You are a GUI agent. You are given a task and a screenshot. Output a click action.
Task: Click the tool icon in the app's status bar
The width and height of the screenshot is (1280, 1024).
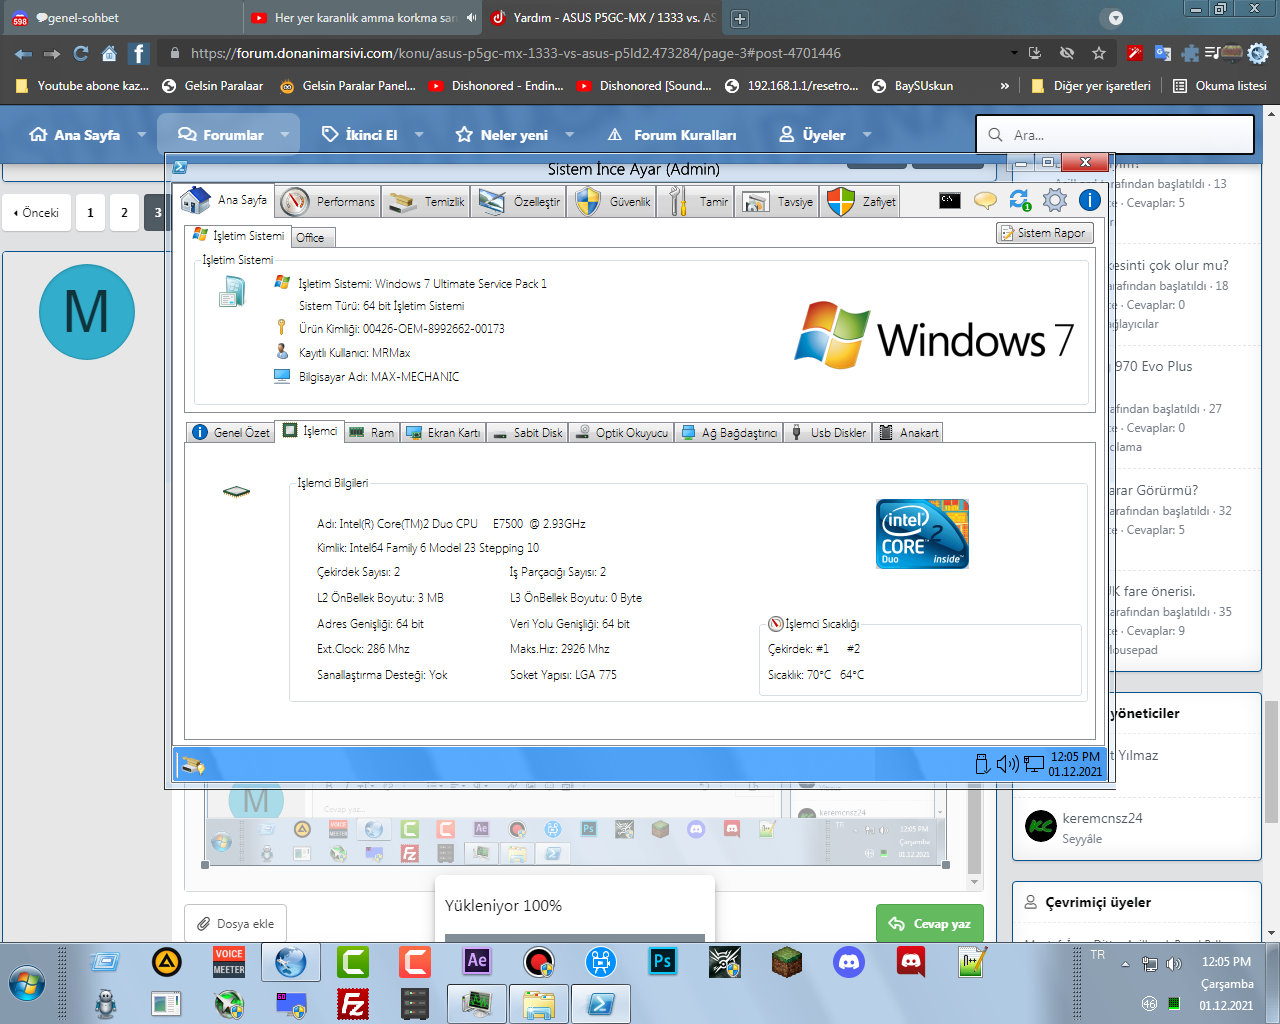(193, 765)
